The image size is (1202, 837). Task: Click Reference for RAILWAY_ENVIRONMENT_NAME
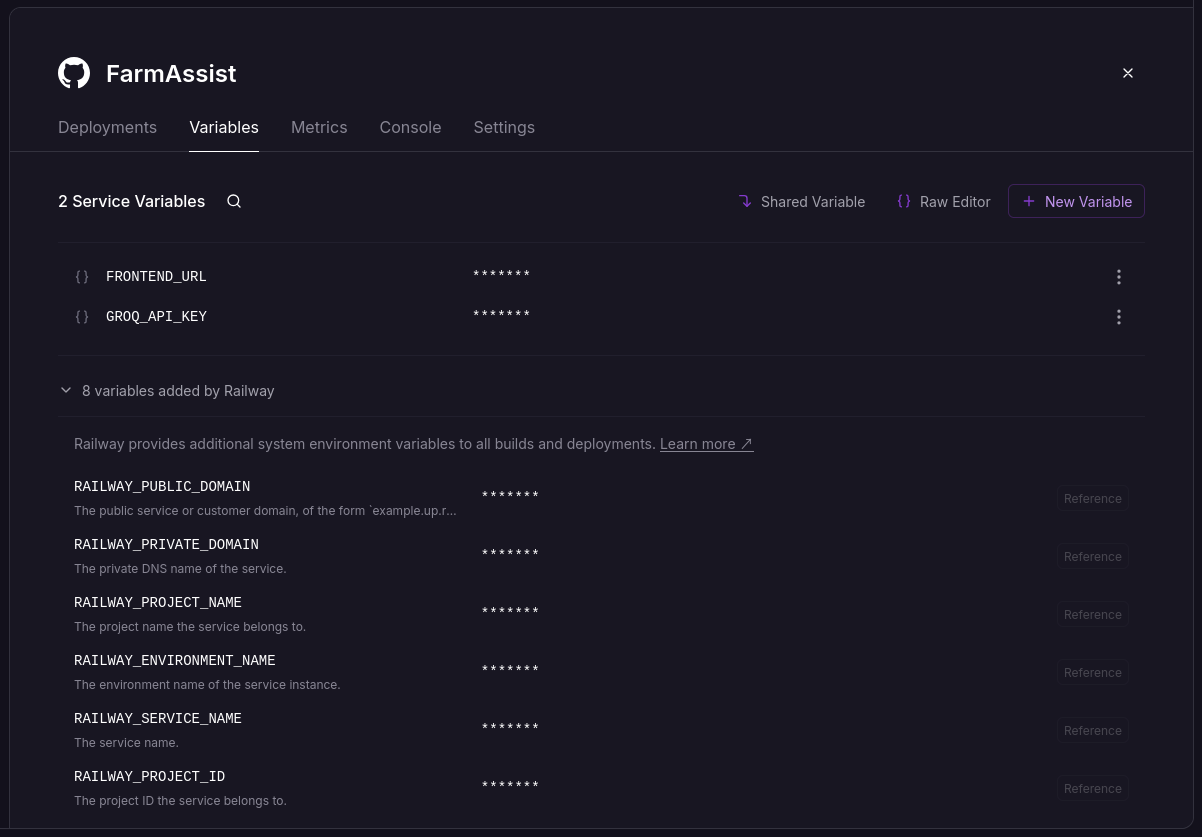pyautogui.click(x=1093, y=673)
